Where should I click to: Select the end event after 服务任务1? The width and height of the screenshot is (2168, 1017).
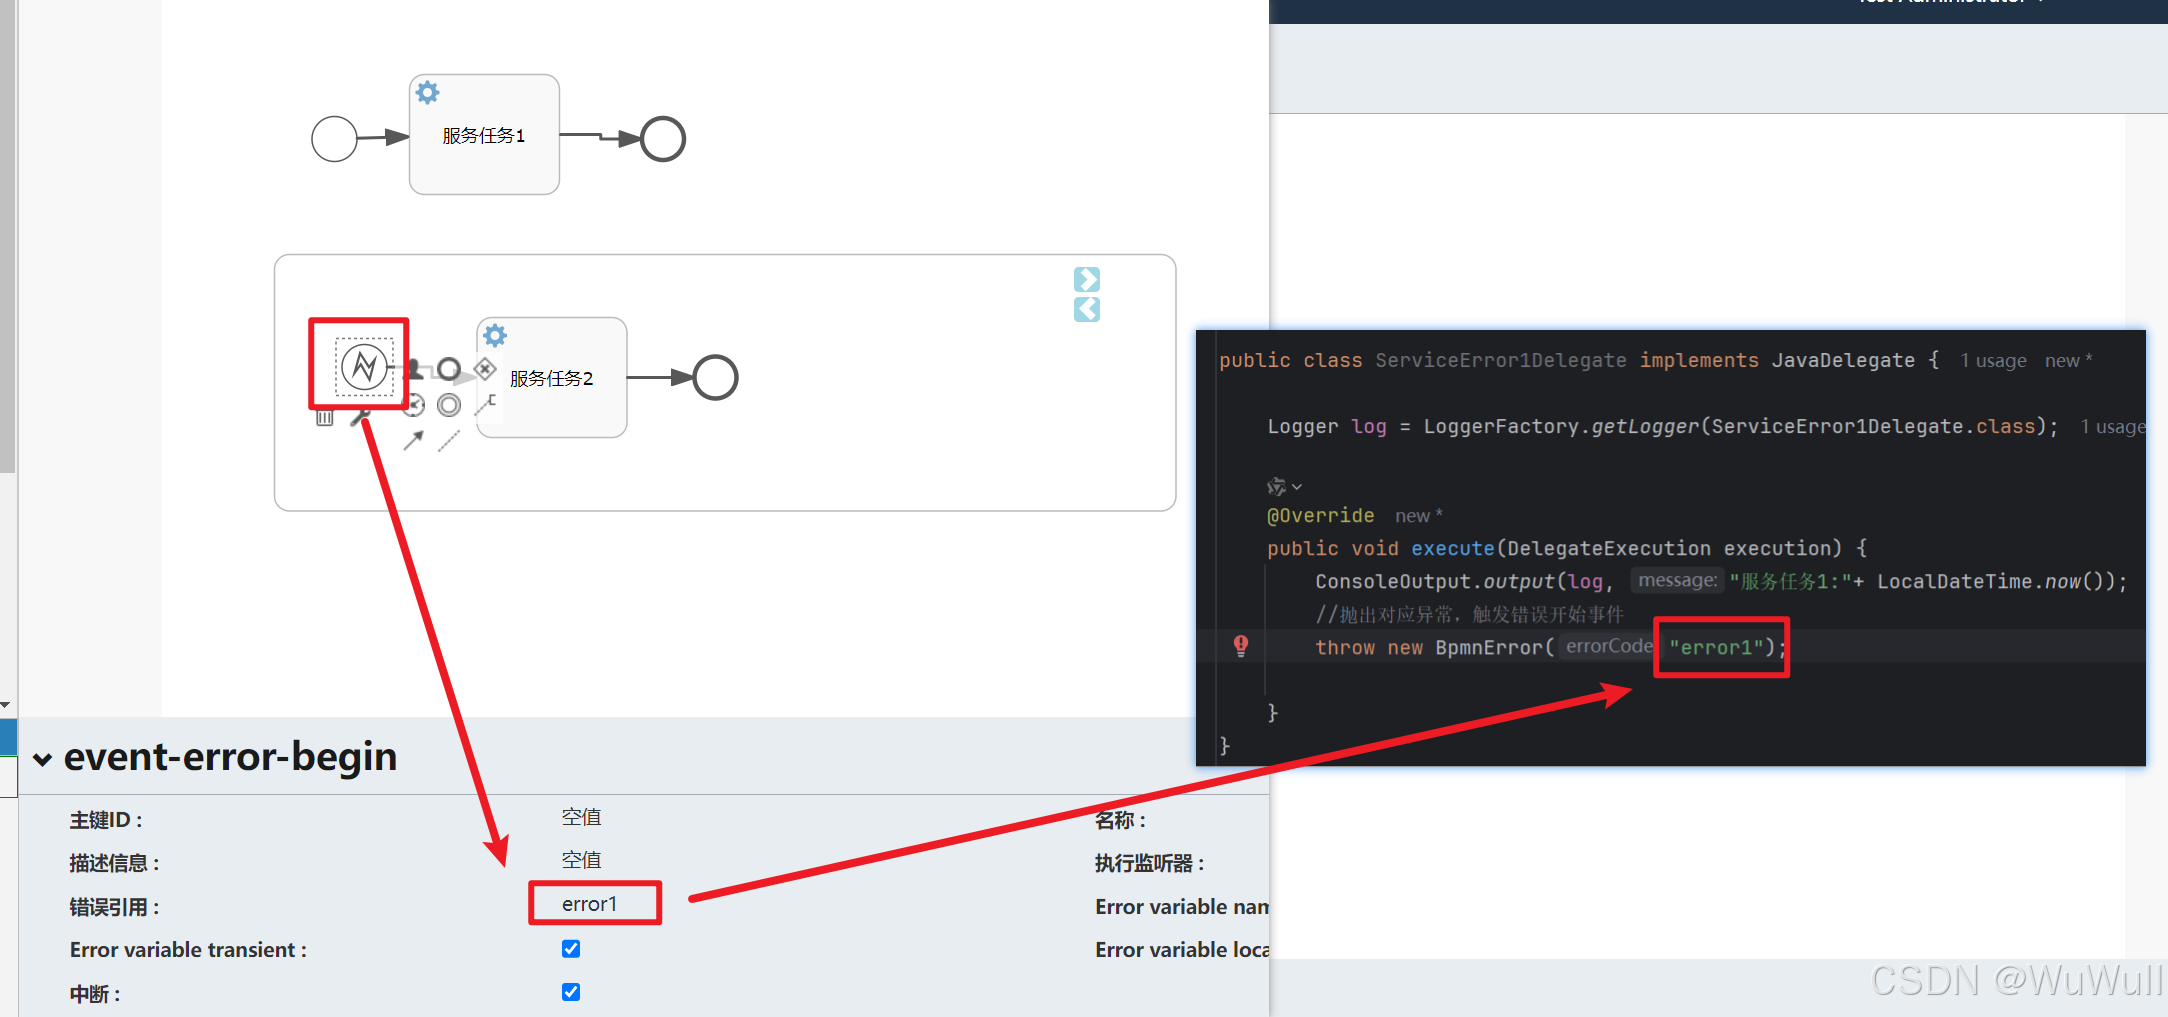663,139
